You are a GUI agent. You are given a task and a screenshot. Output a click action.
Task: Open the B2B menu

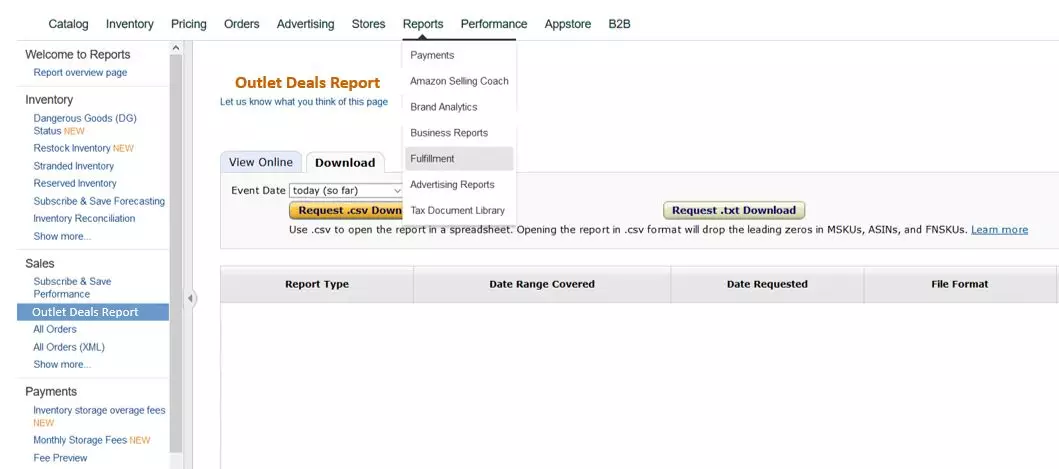point(619,24)
